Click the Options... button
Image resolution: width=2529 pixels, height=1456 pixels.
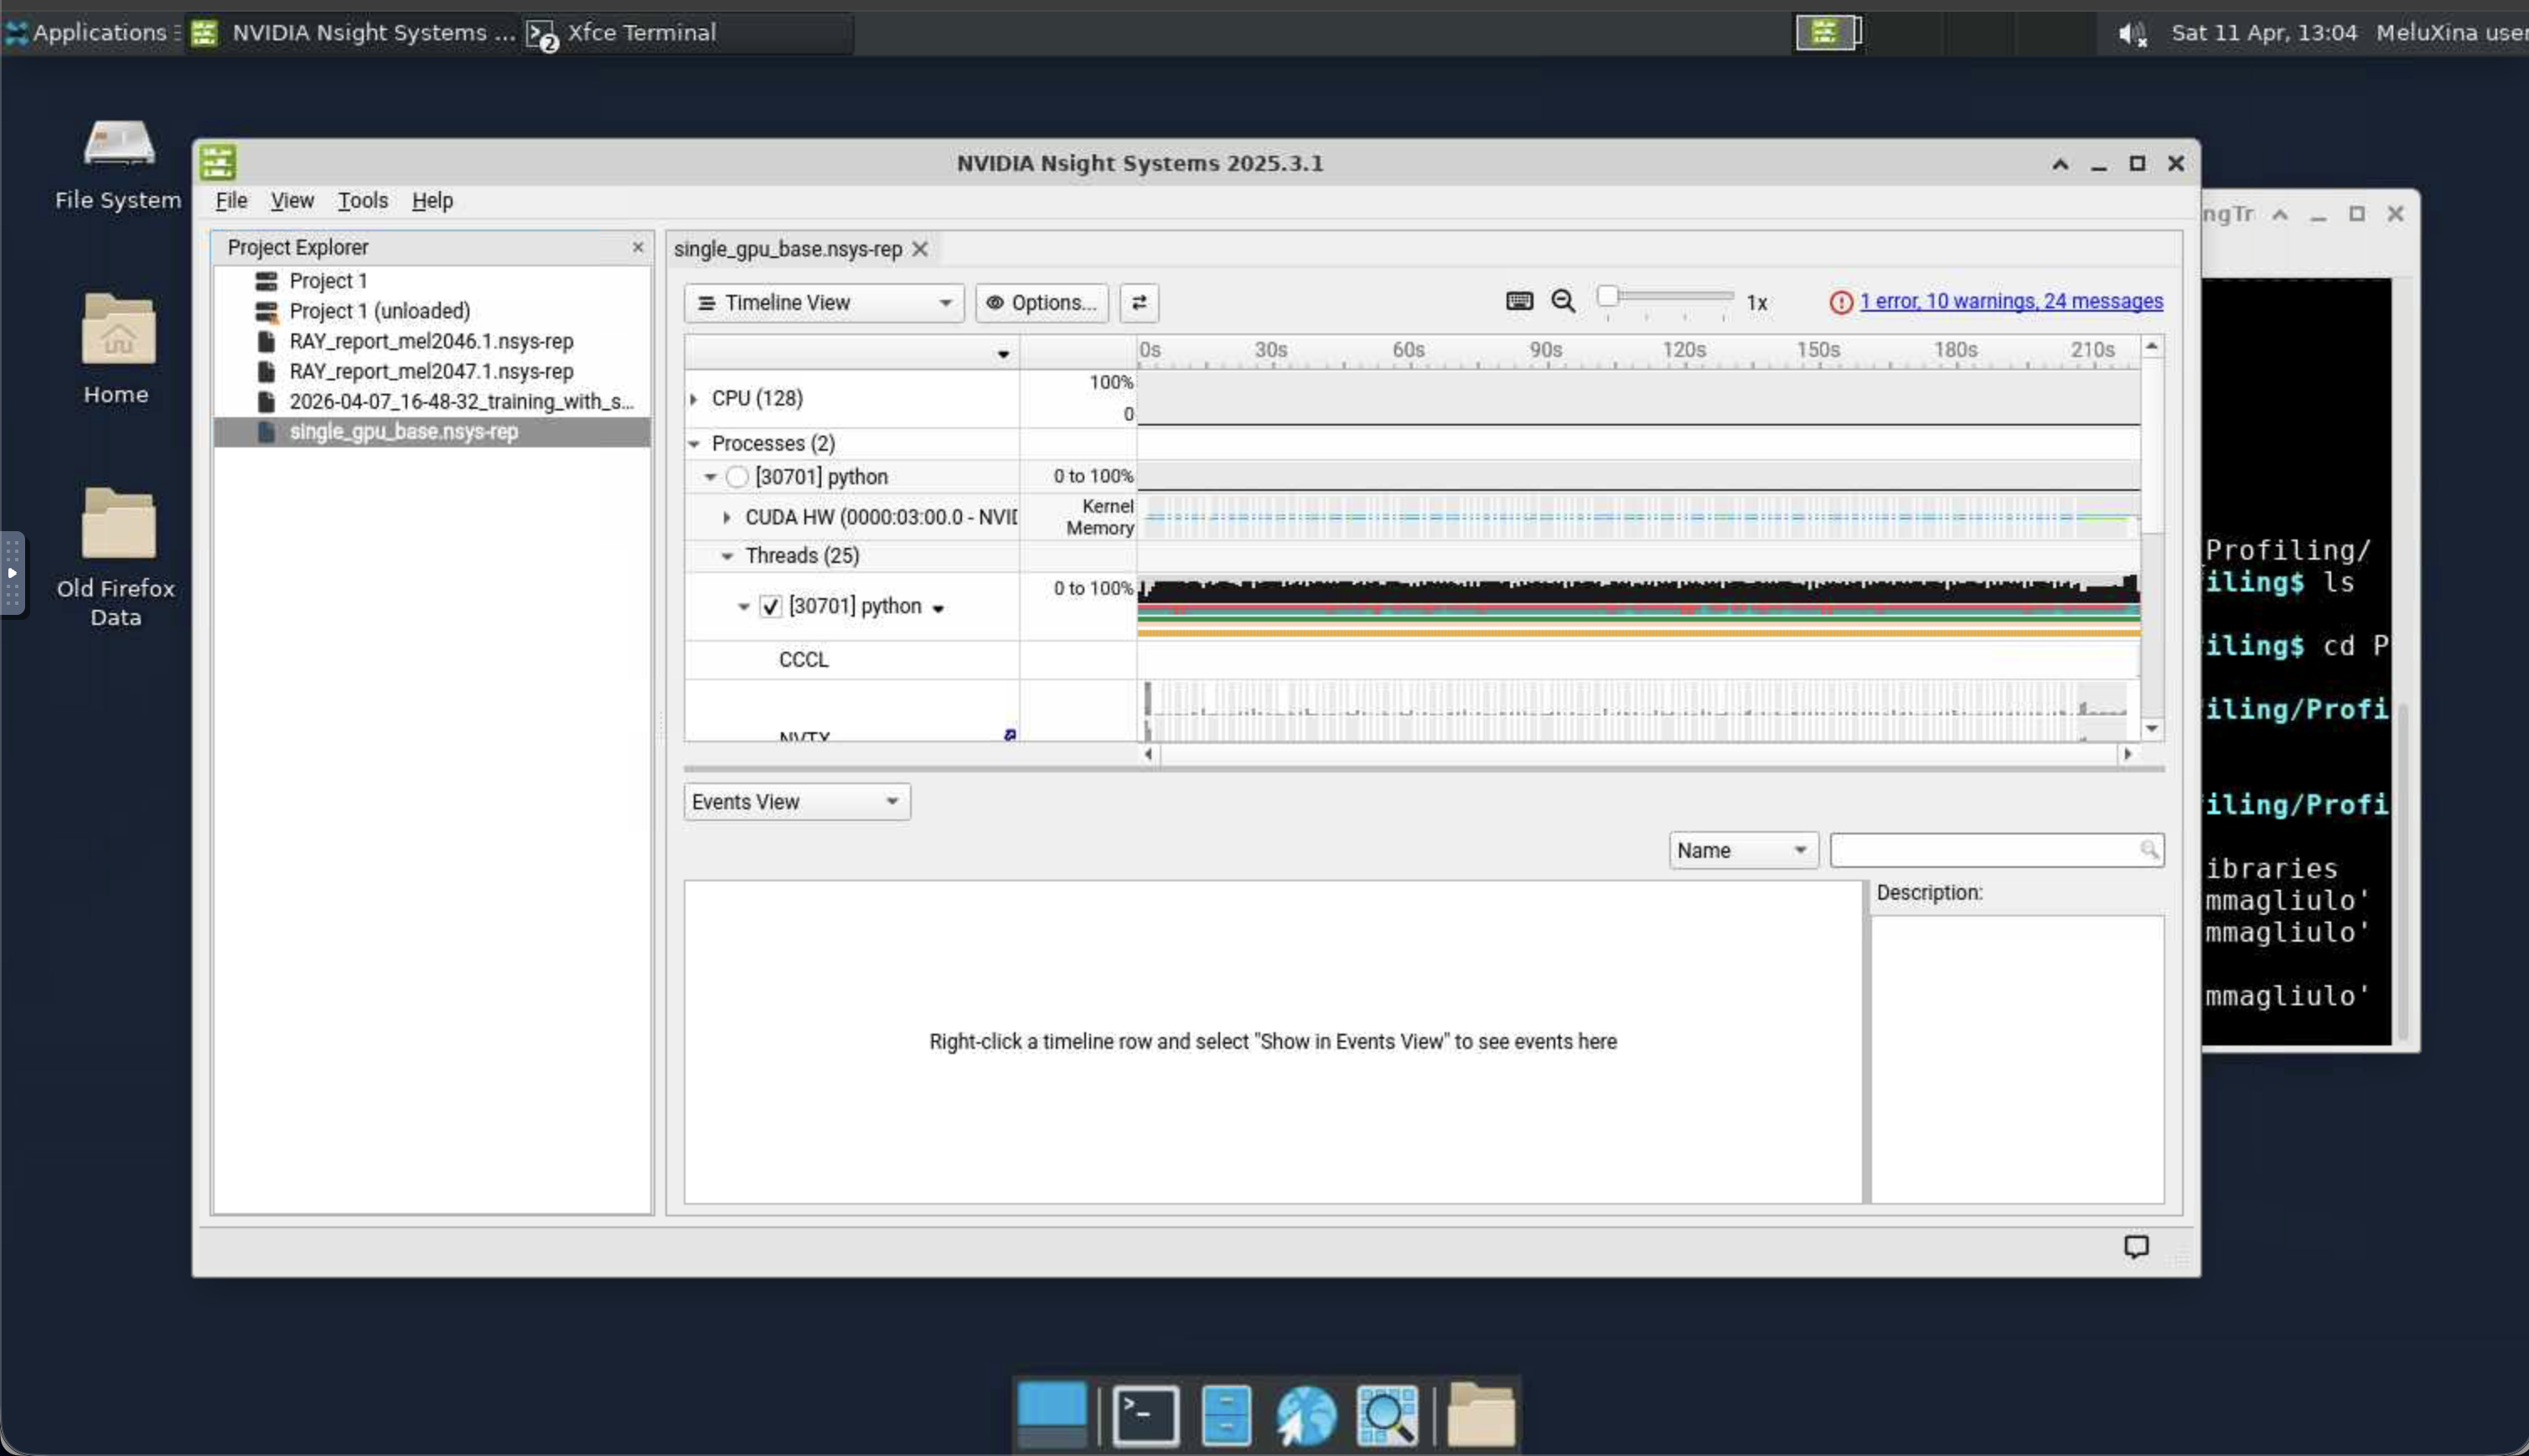click(1042, 303)
